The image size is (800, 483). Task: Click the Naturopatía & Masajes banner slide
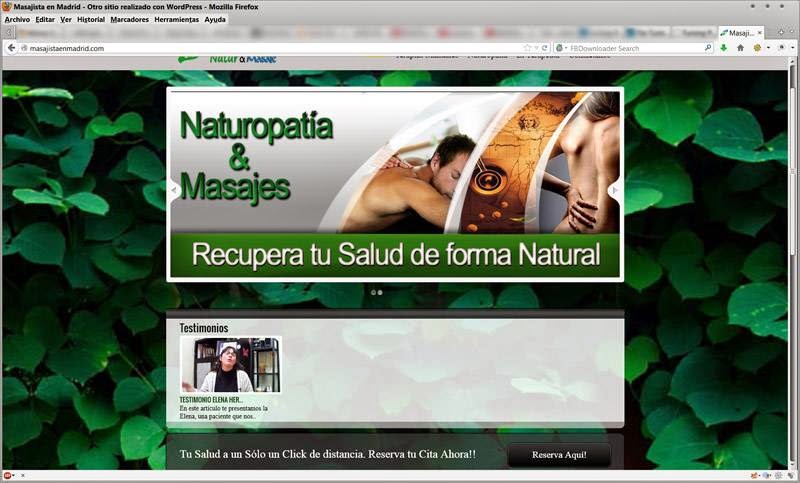395,185
